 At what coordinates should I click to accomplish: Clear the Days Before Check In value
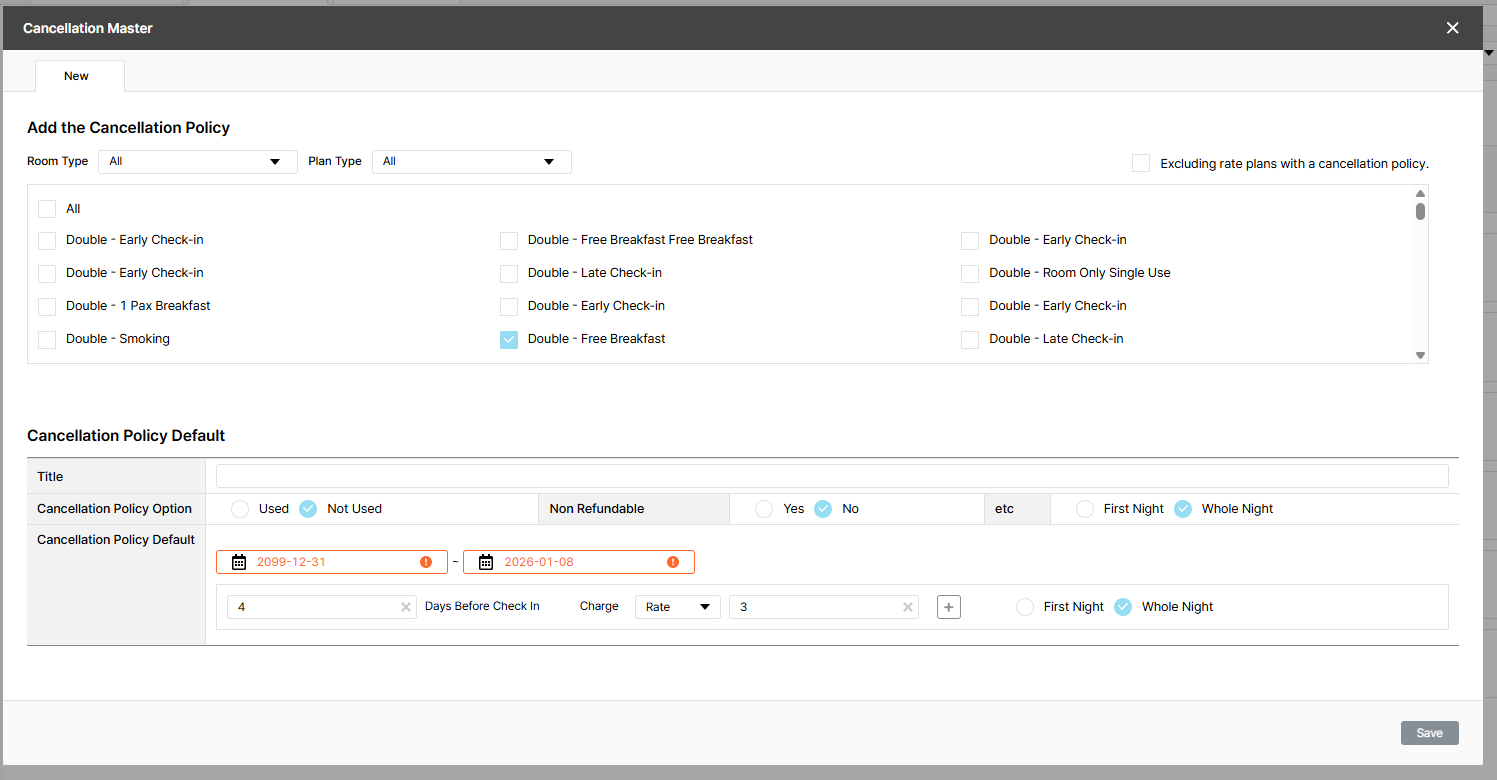(x=406, y=607)
